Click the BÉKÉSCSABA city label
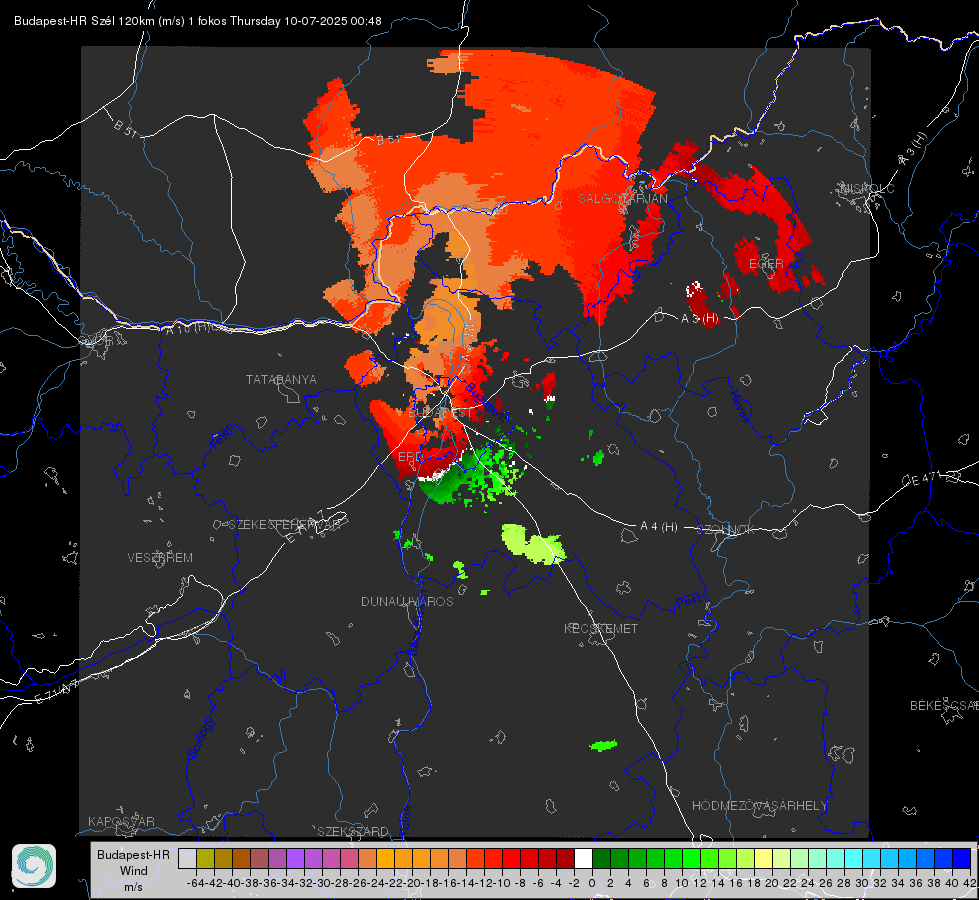The image size is (979, 900). coord(944,706)
